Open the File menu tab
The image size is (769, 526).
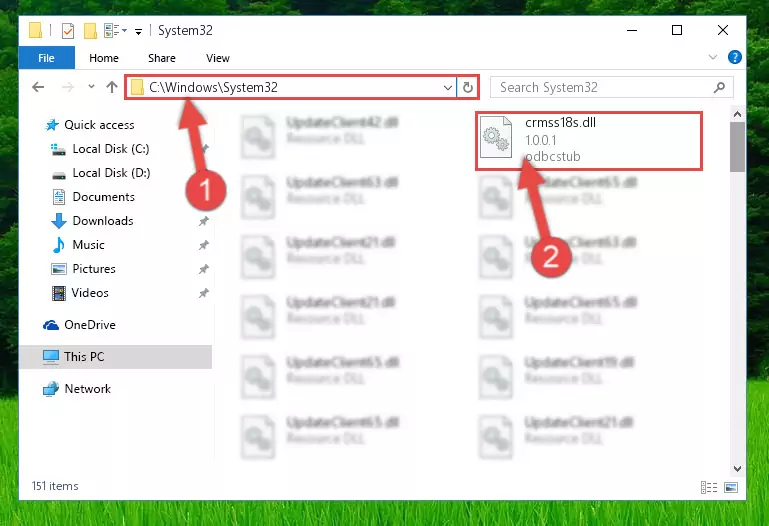point(47,58)
